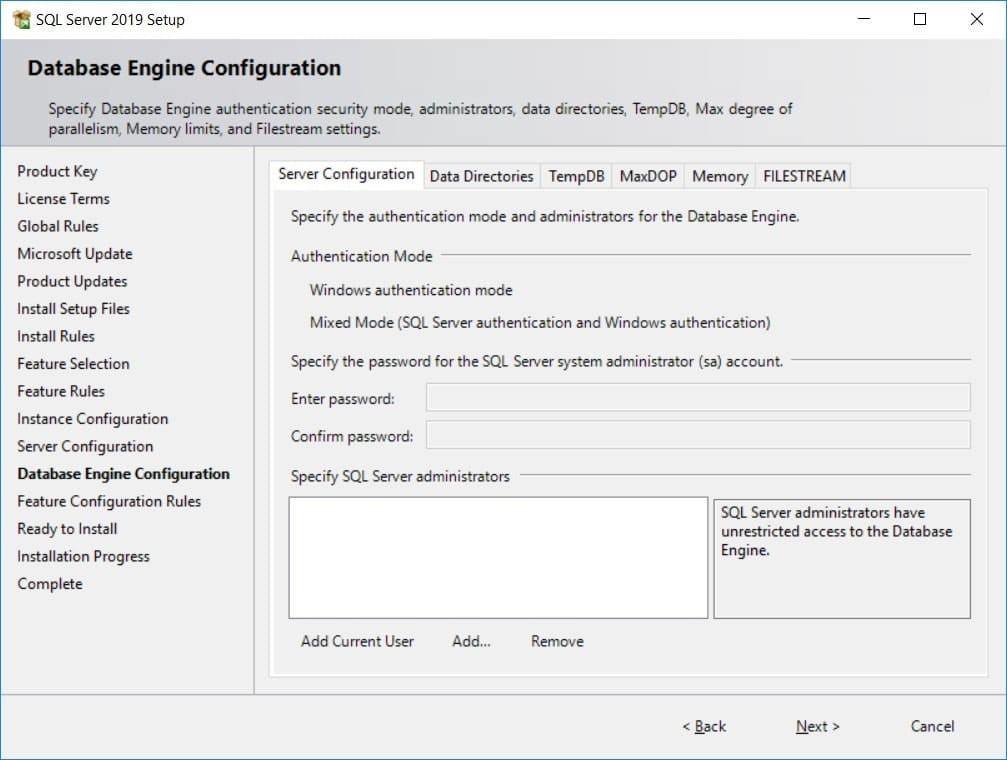Click the Enter password field
This screenshot has height=760, width=1007.
pos(697,399)
